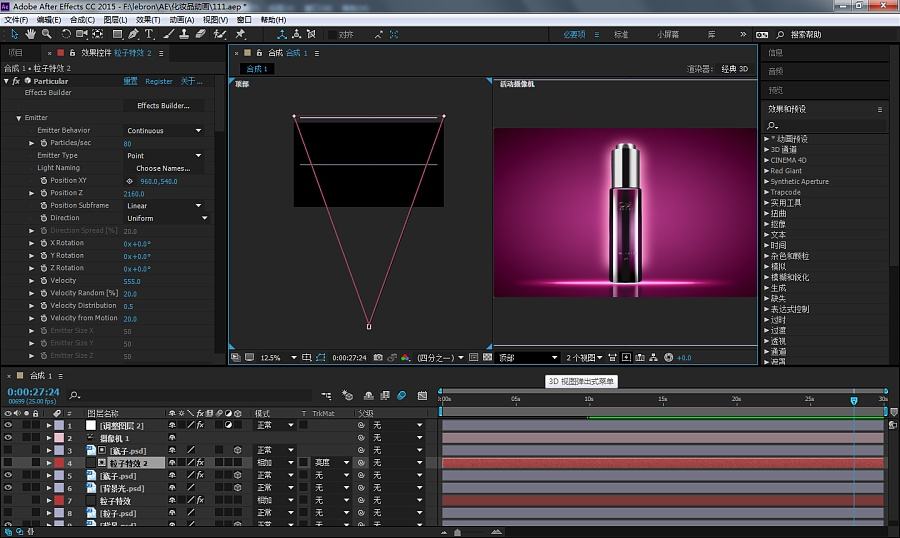Toggle the hide shy layers icon
Viewport: 900px width, 538px height.
(x=368, y=396)
